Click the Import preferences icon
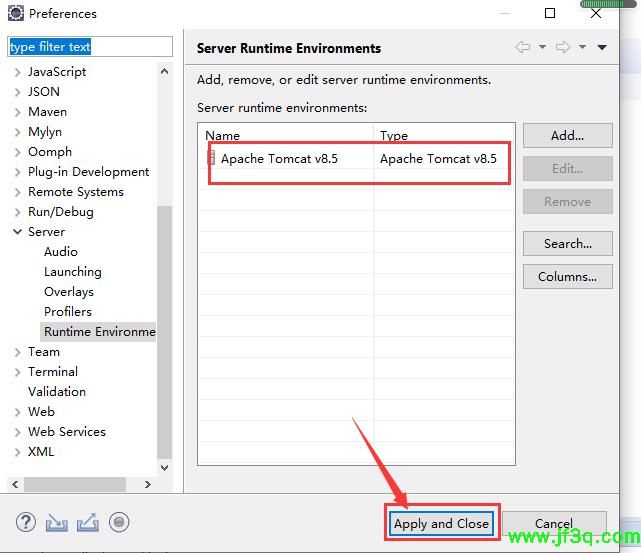This screenshot has width=641, height=553. click(x=56, y=522)
